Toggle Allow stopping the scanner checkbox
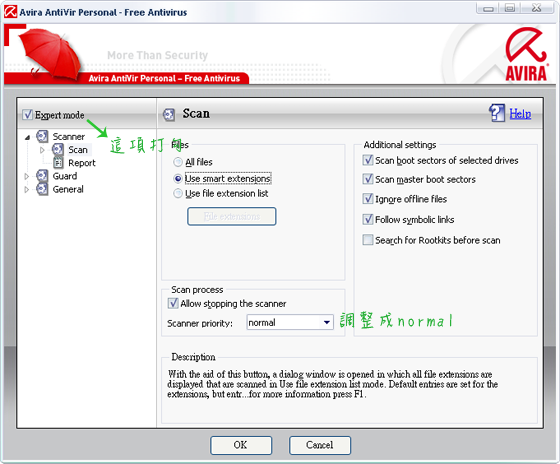 tap(173, 304)
